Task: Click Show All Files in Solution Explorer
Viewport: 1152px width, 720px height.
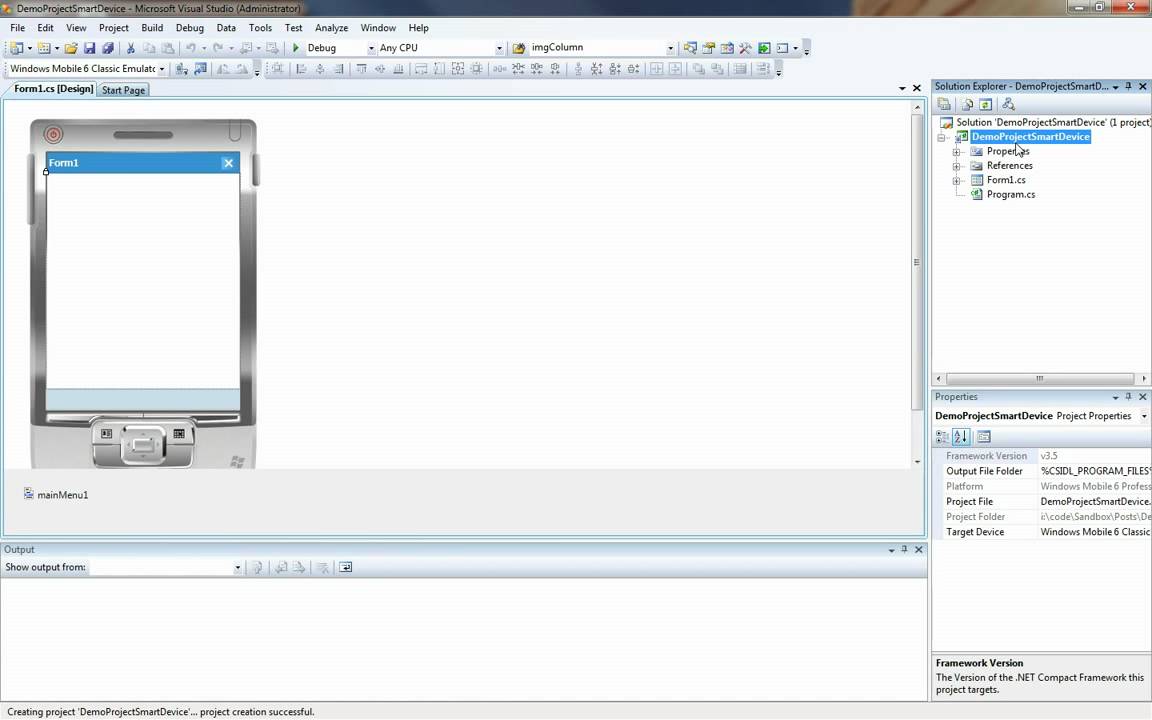Action: (967, 104)
